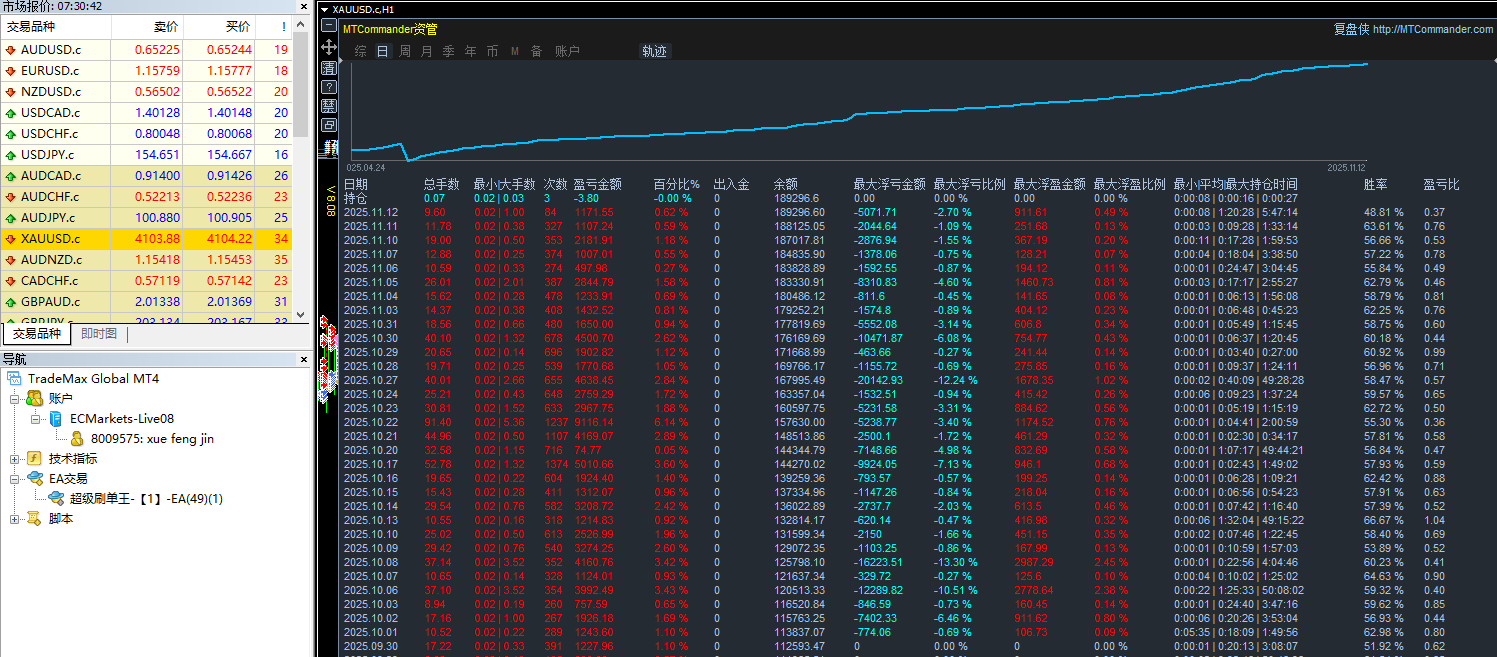1497x657 pixels.
Task: Open the 即时图 tab
Action: (x=99, y=334)
